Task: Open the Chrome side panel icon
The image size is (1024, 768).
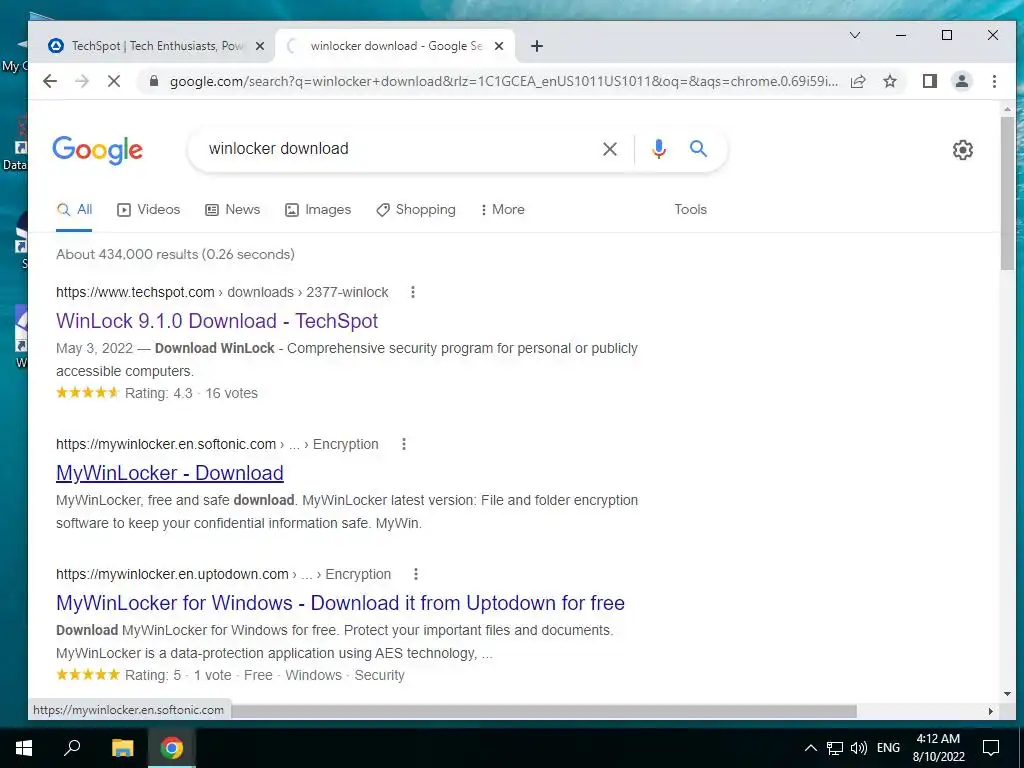Action: tap(929, 81)
